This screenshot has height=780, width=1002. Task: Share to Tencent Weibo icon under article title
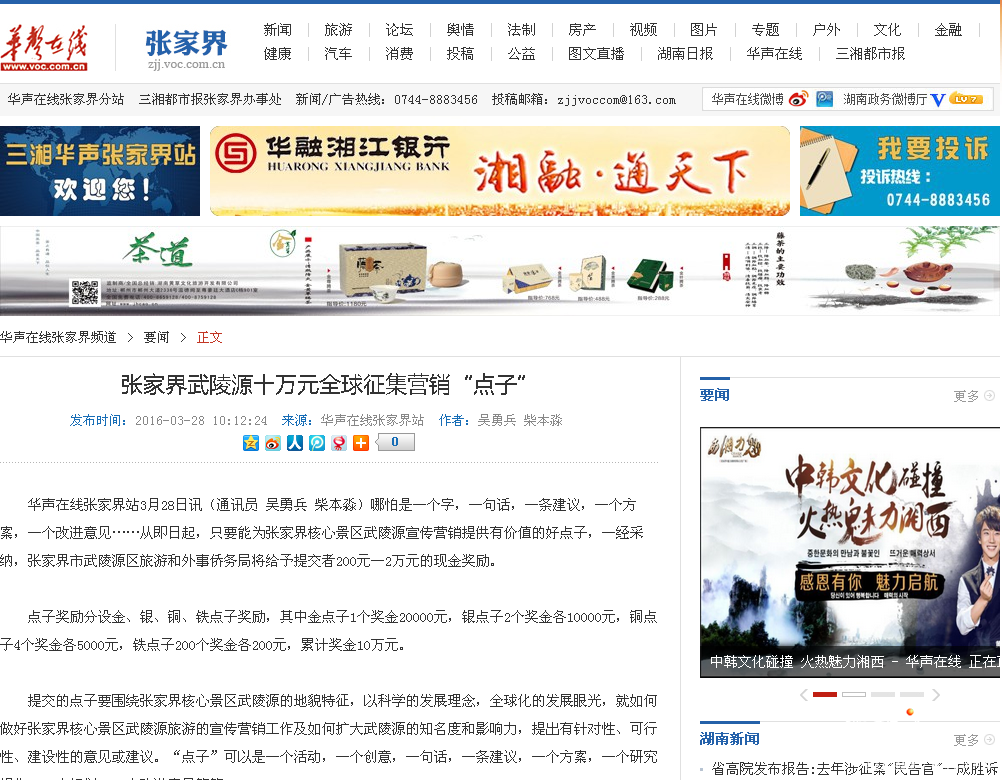[317, 443]
